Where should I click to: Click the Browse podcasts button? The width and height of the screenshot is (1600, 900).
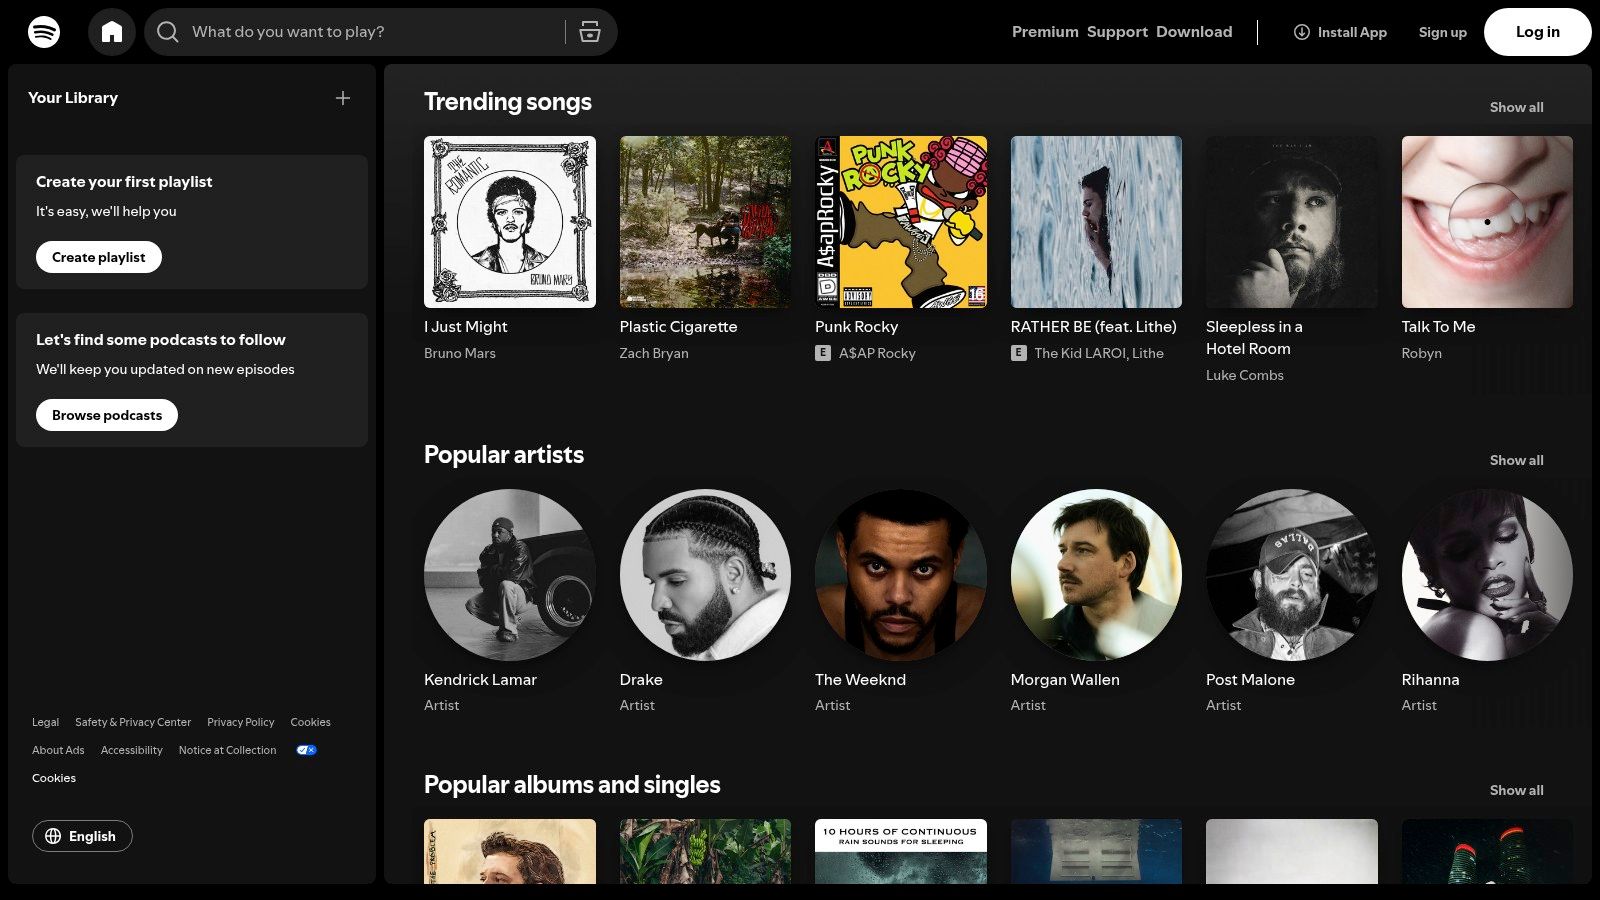106,414
